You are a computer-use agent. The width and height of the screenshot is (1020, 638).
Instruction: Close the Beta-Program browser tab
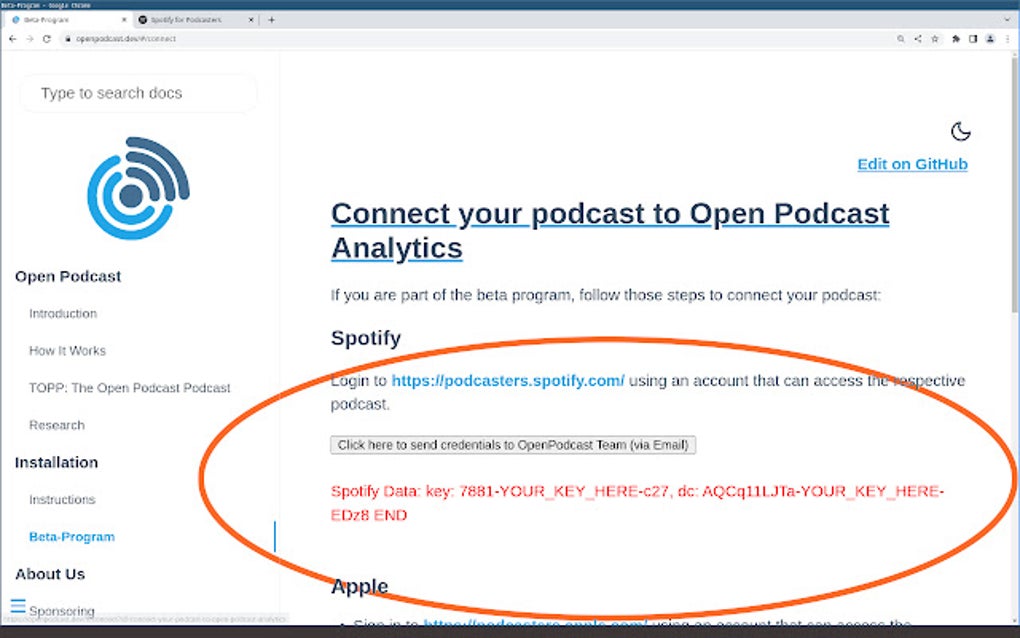[124, 20]
